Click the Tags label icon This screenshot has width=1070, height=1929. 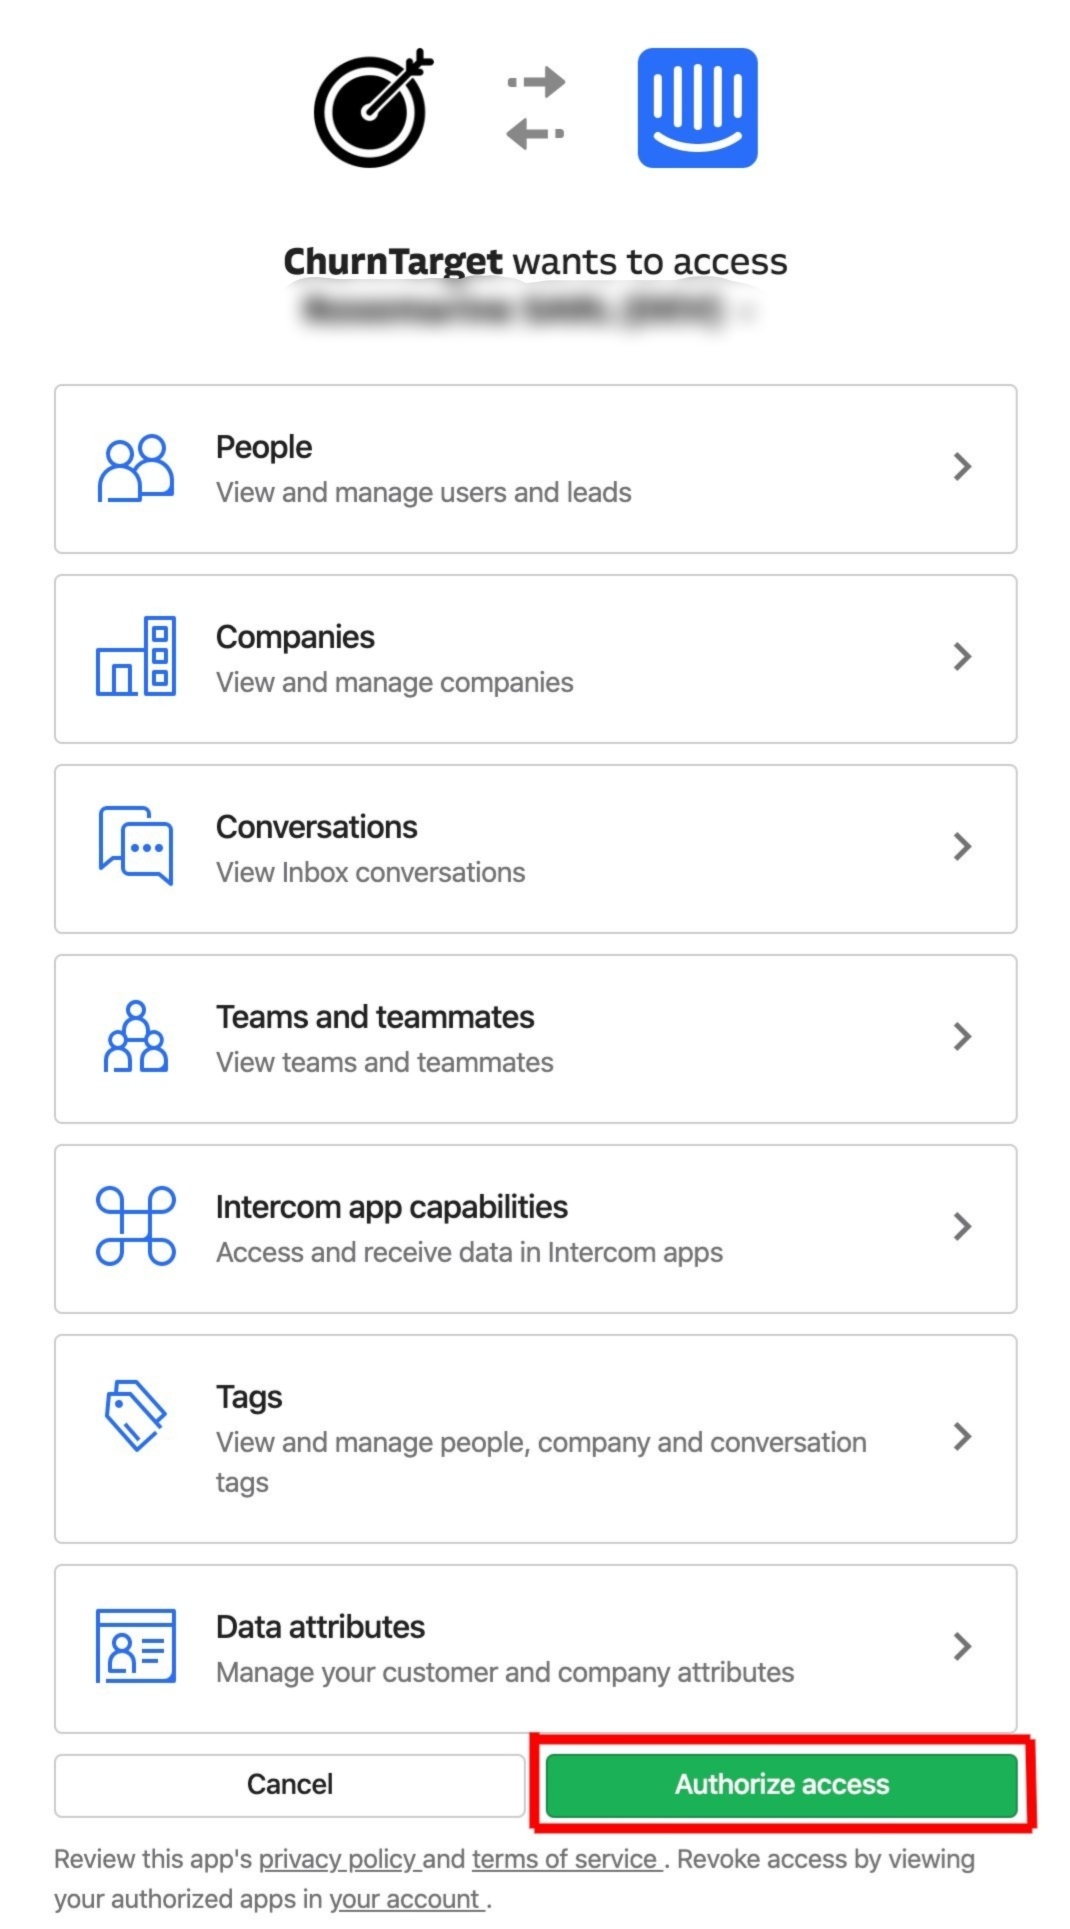pos(136,1415)
